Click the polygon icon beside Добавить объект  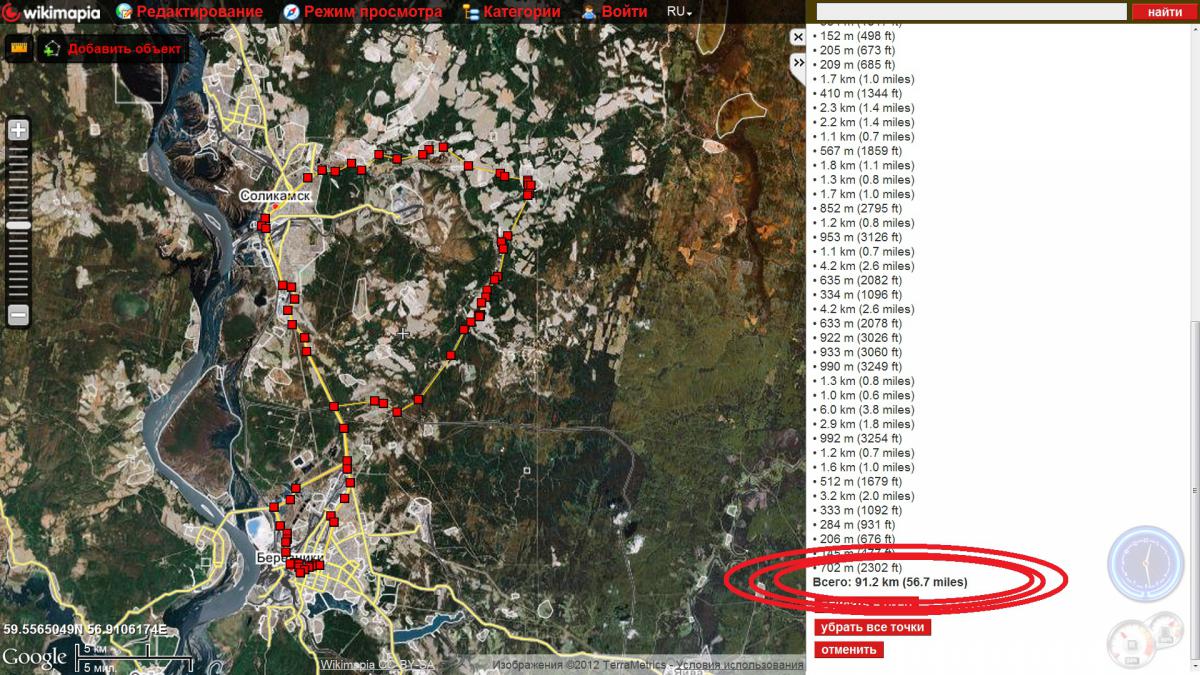[52, 49]
